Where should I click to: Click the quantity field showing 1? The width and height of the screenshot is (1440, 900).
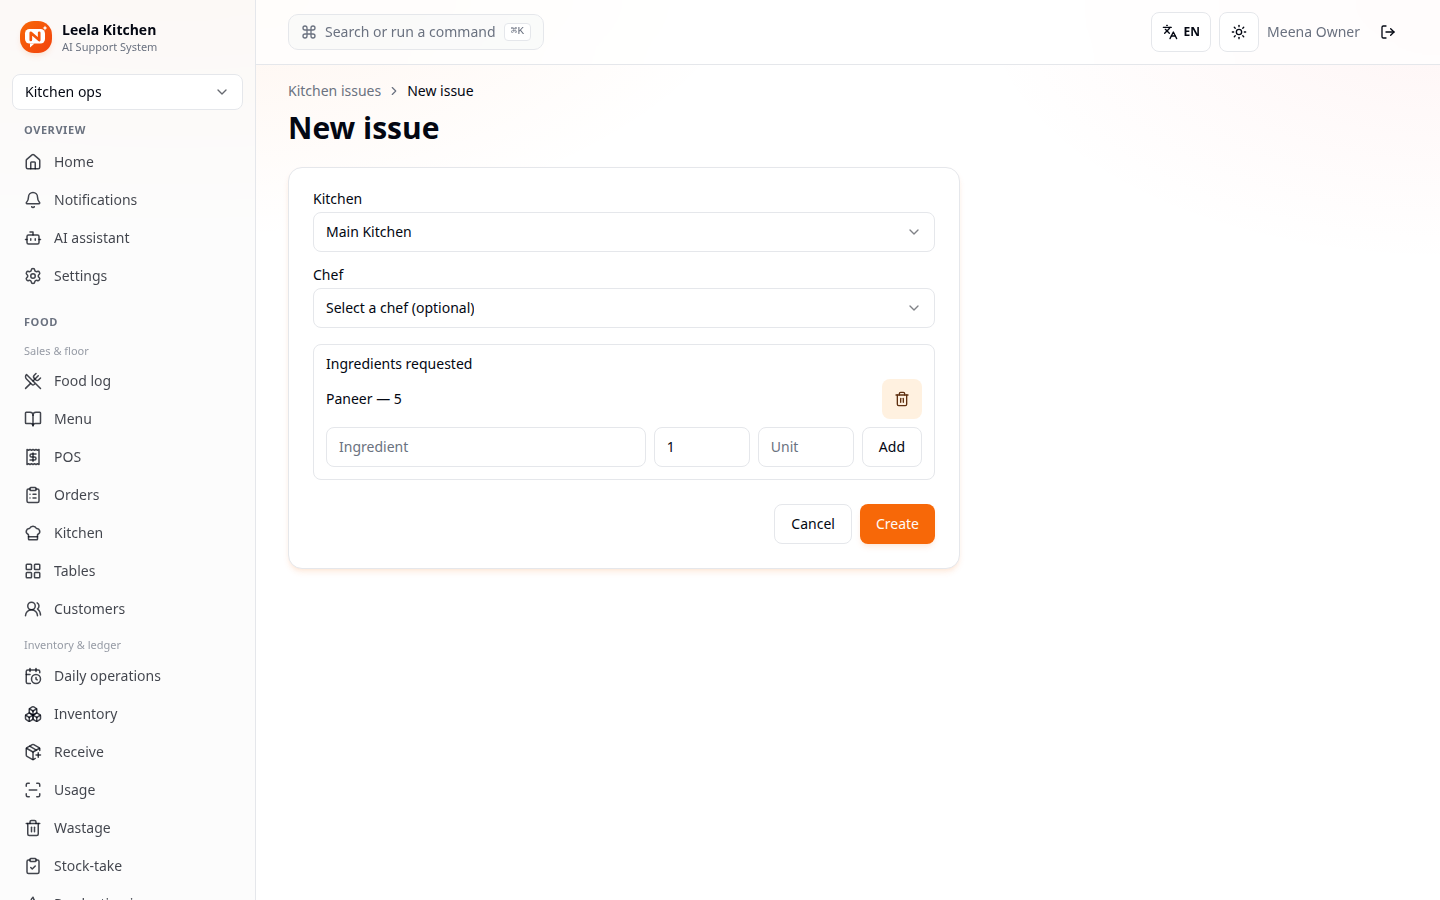[702, 447]
